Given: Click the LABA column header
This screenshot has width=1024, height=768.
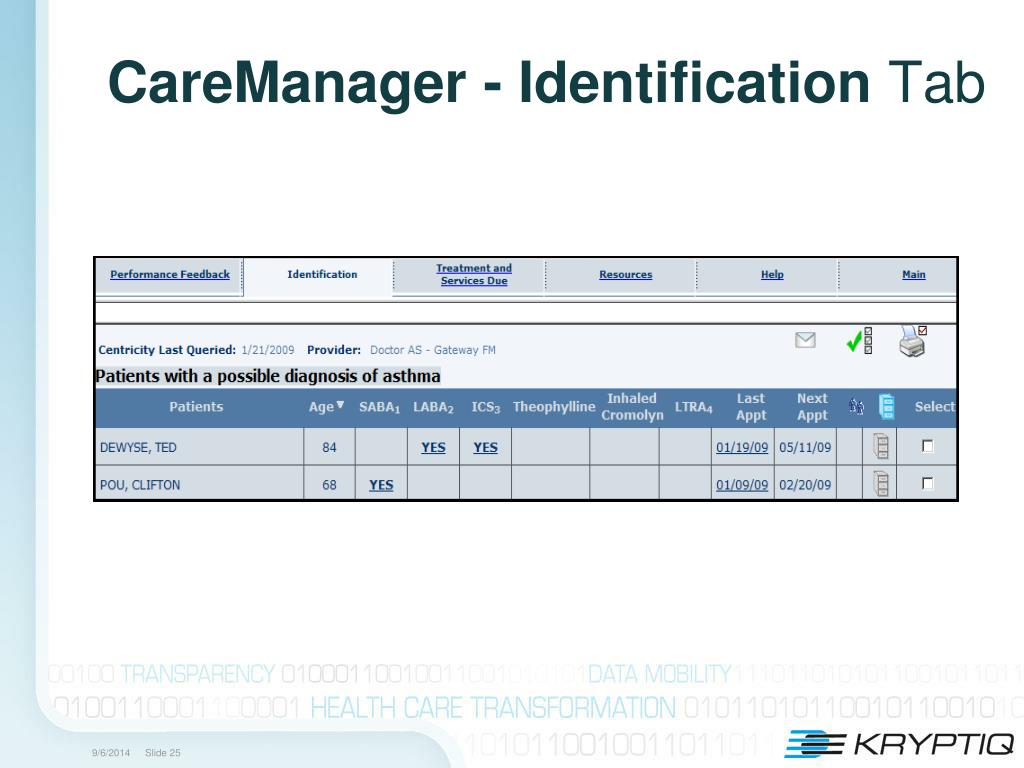Looking at the screenshot, I should click(433, 408).
